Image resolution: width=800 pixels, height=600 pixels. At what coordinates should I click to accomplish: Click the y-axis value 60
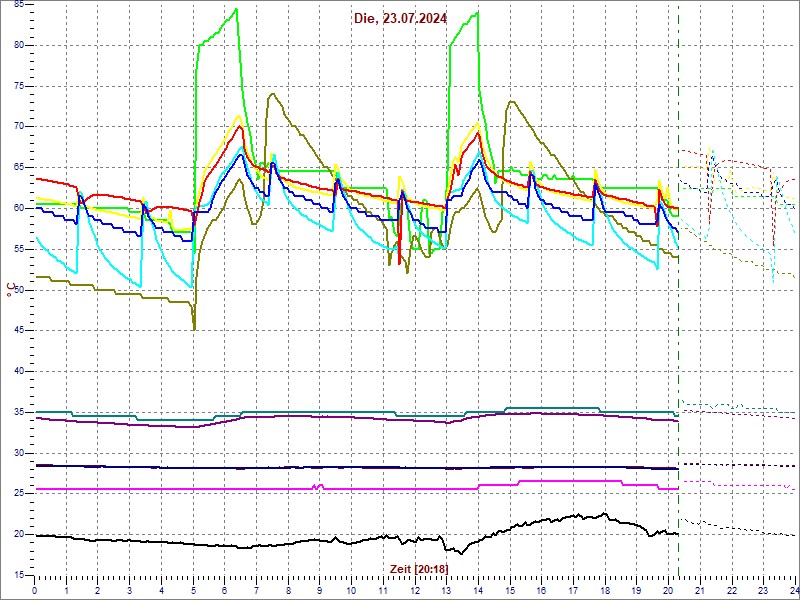tap(19, 208)
